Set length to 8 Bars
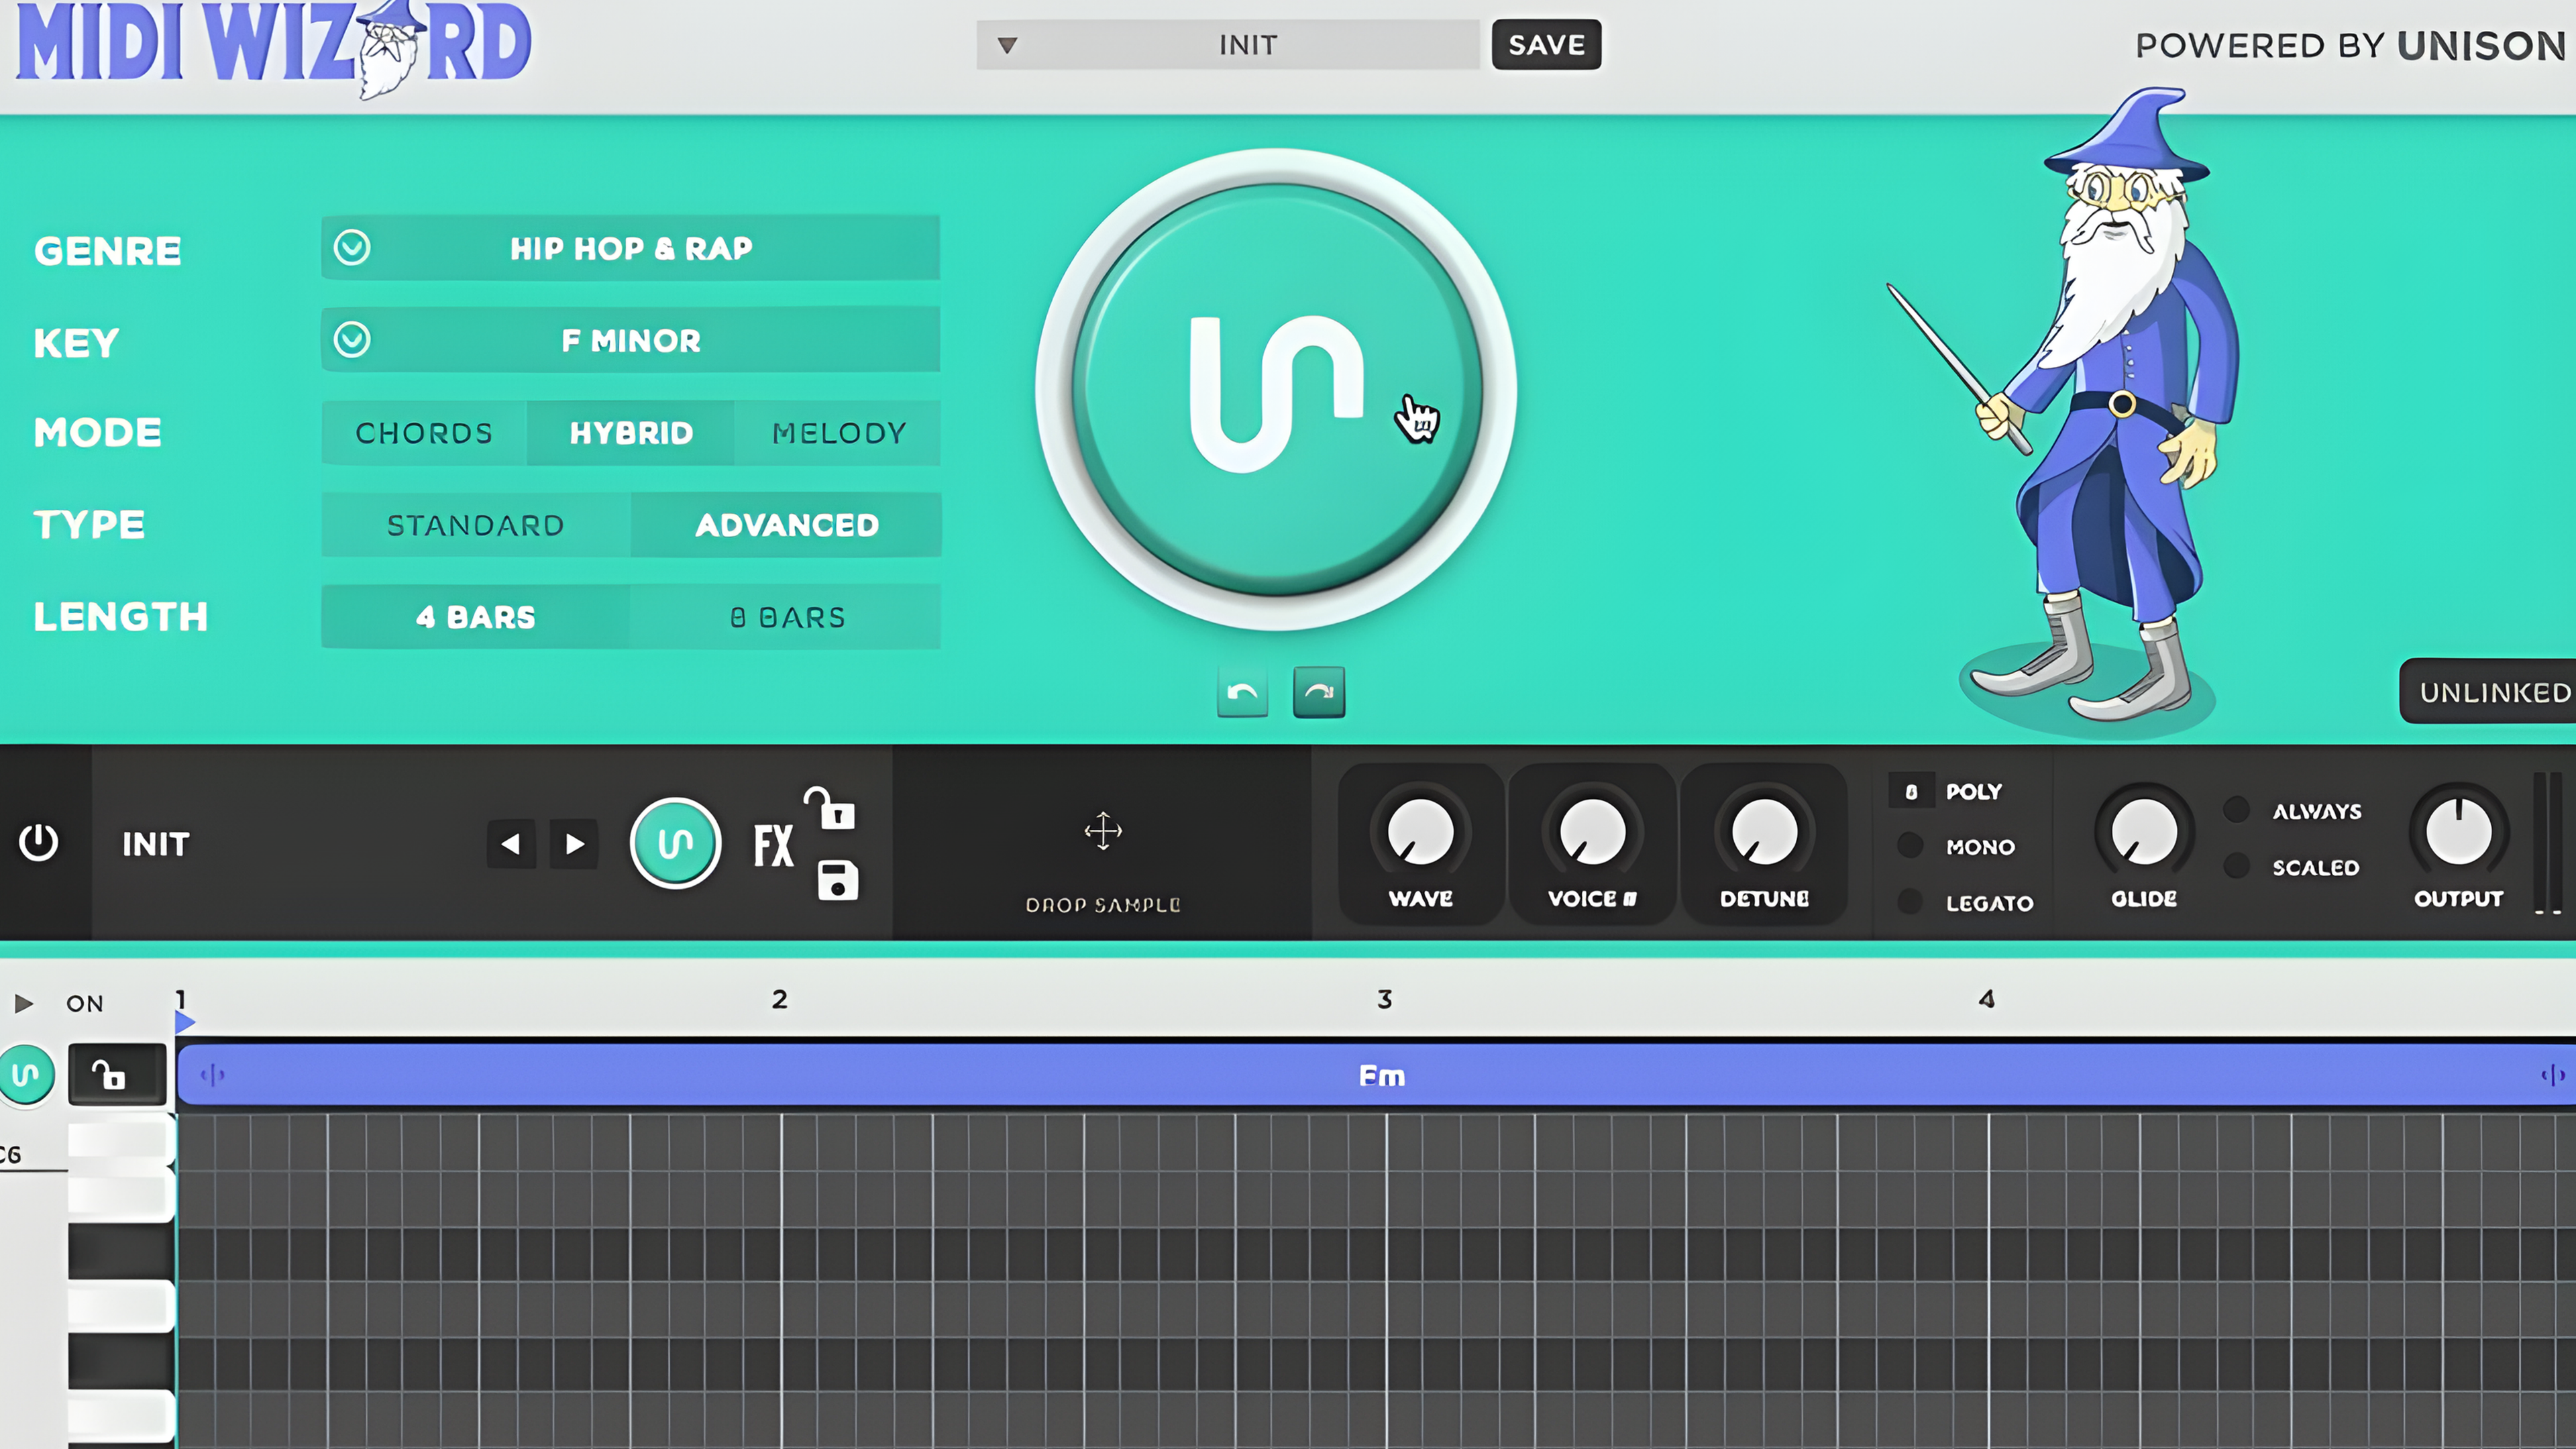The image size is (2576, 1449). [x=786, y=617]
